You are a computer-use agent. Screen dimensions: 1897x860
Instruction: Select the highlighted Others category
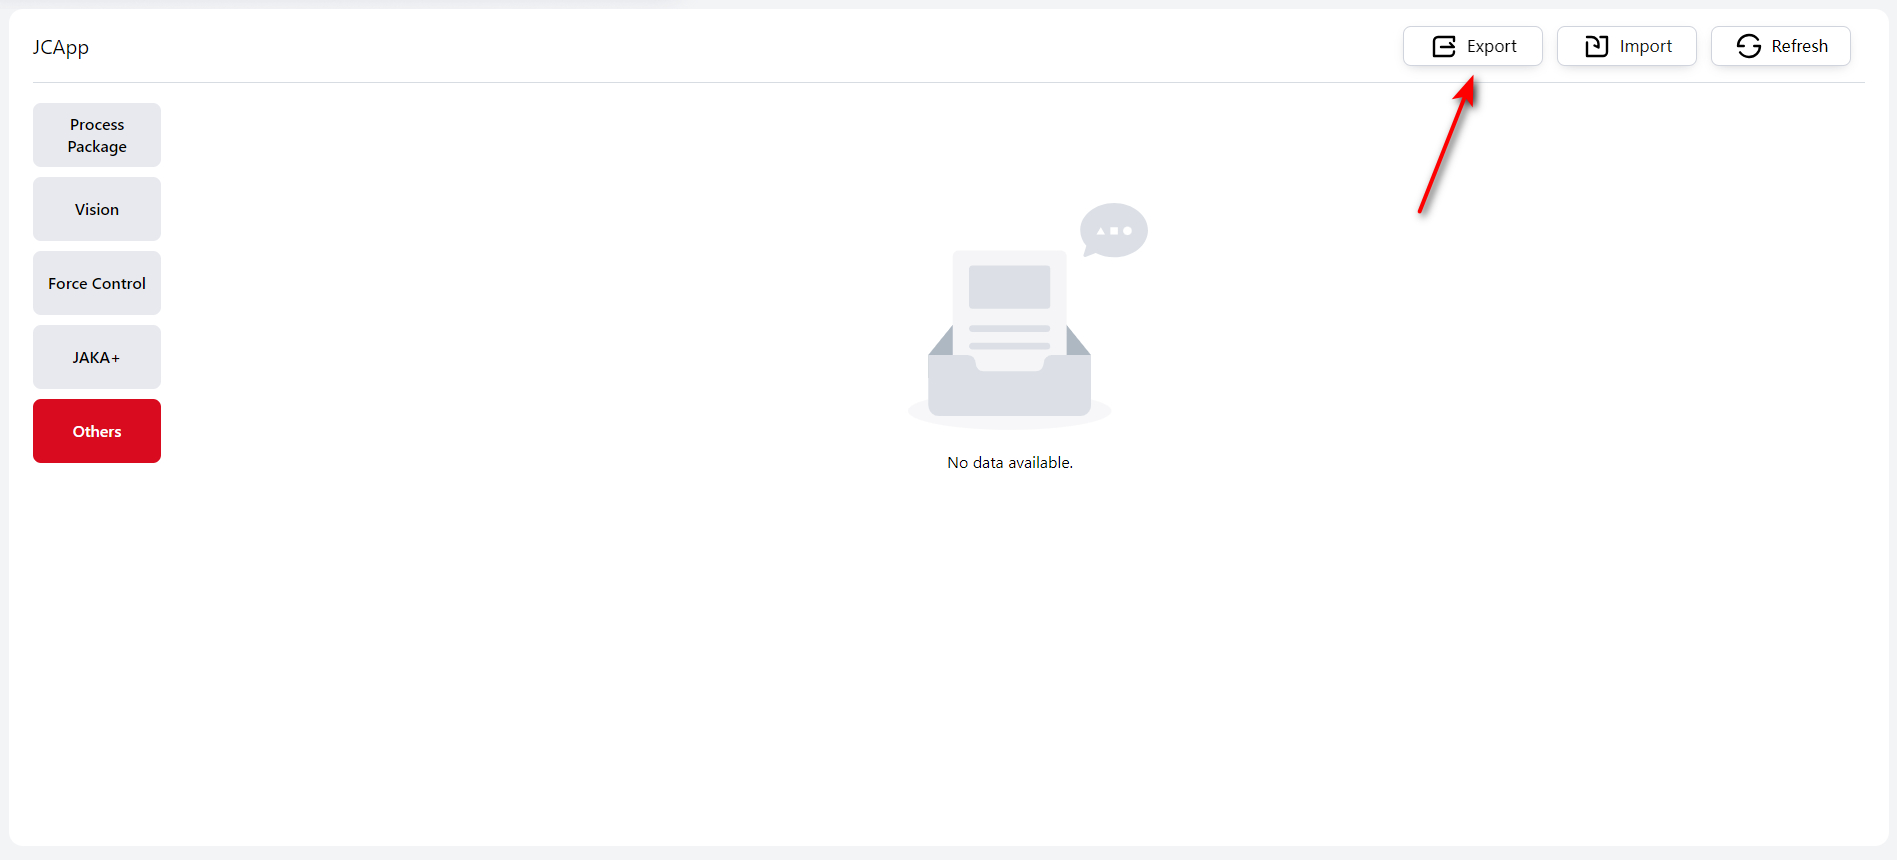[x=97, y=431]
